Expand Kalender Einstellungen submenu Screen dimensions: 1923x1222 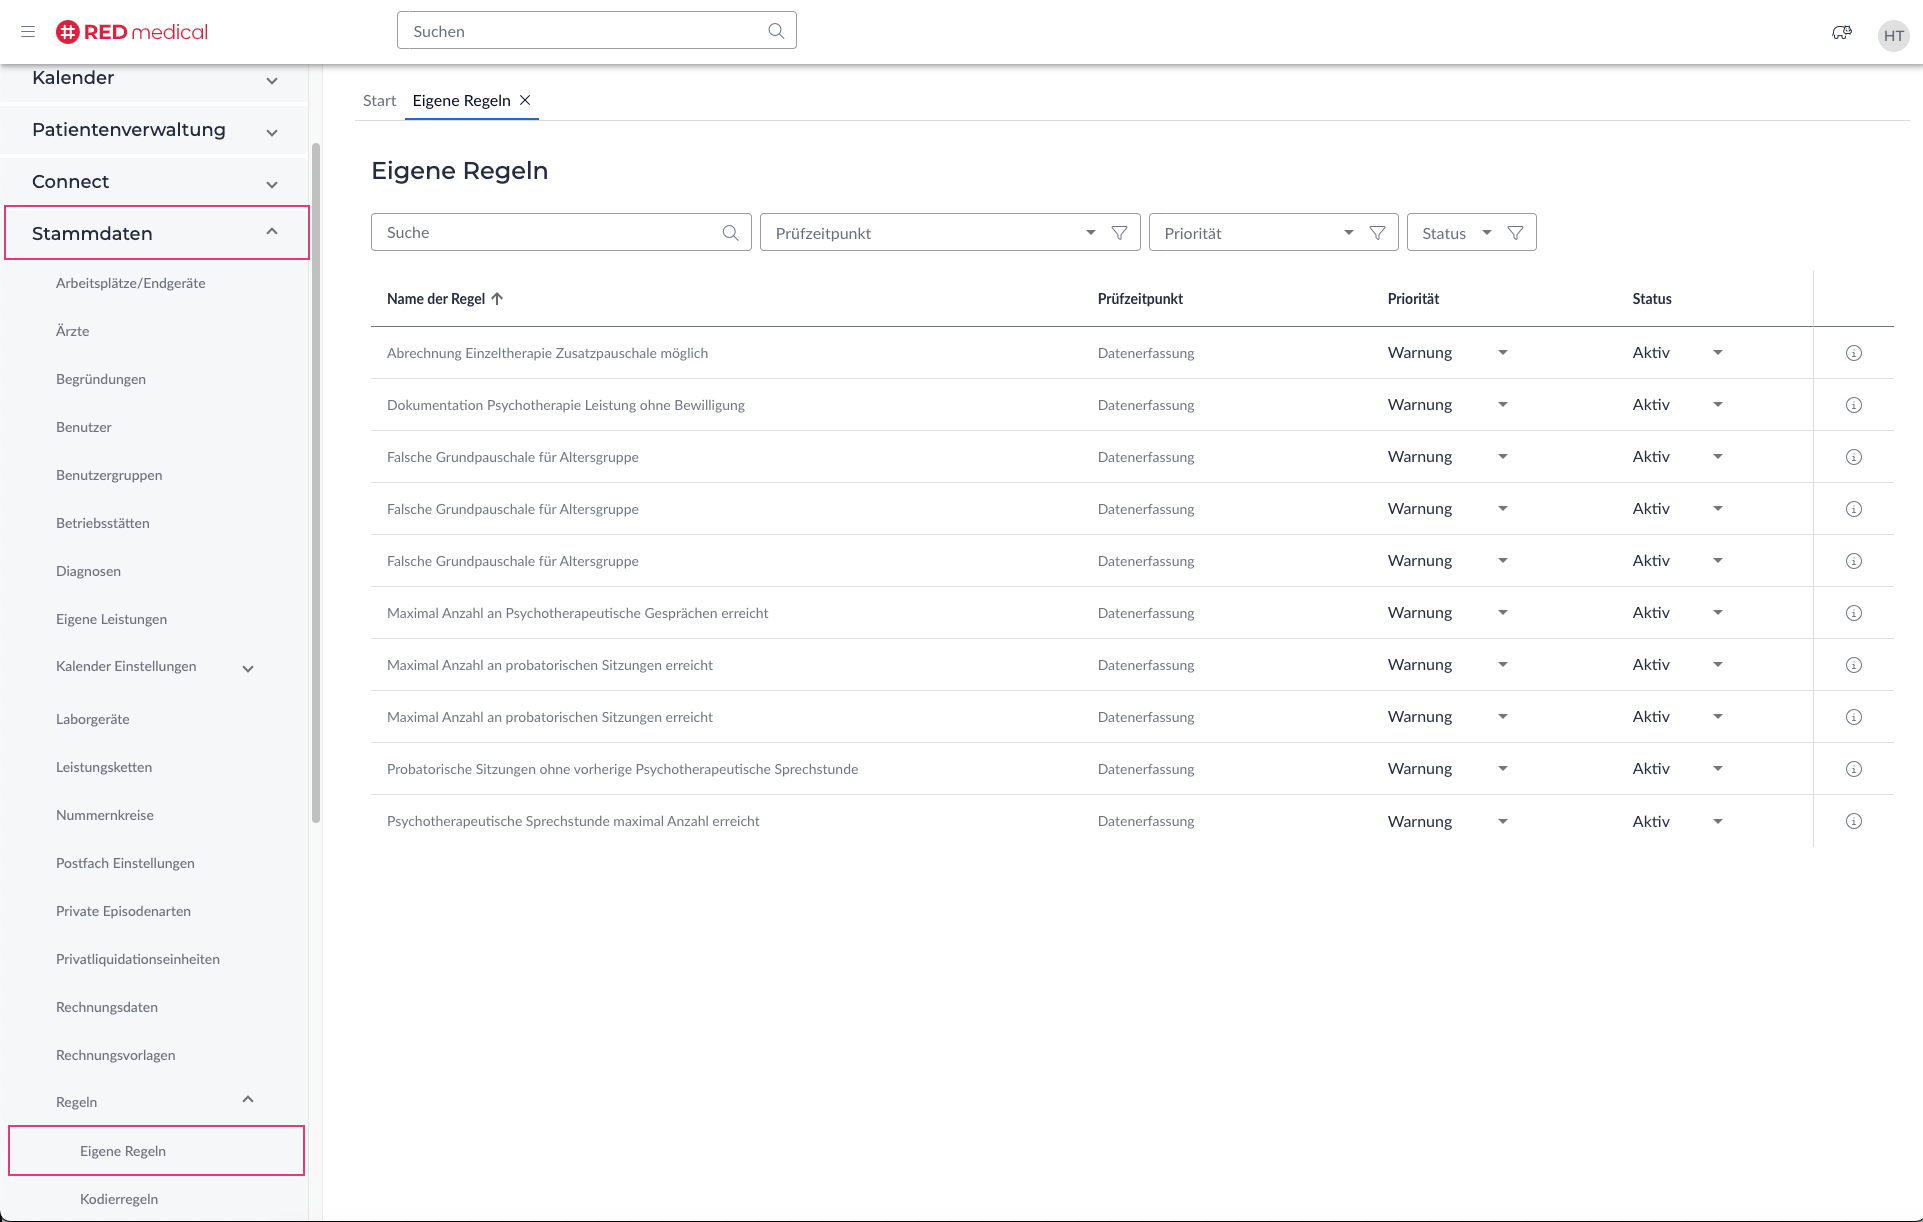coord(248,668)
